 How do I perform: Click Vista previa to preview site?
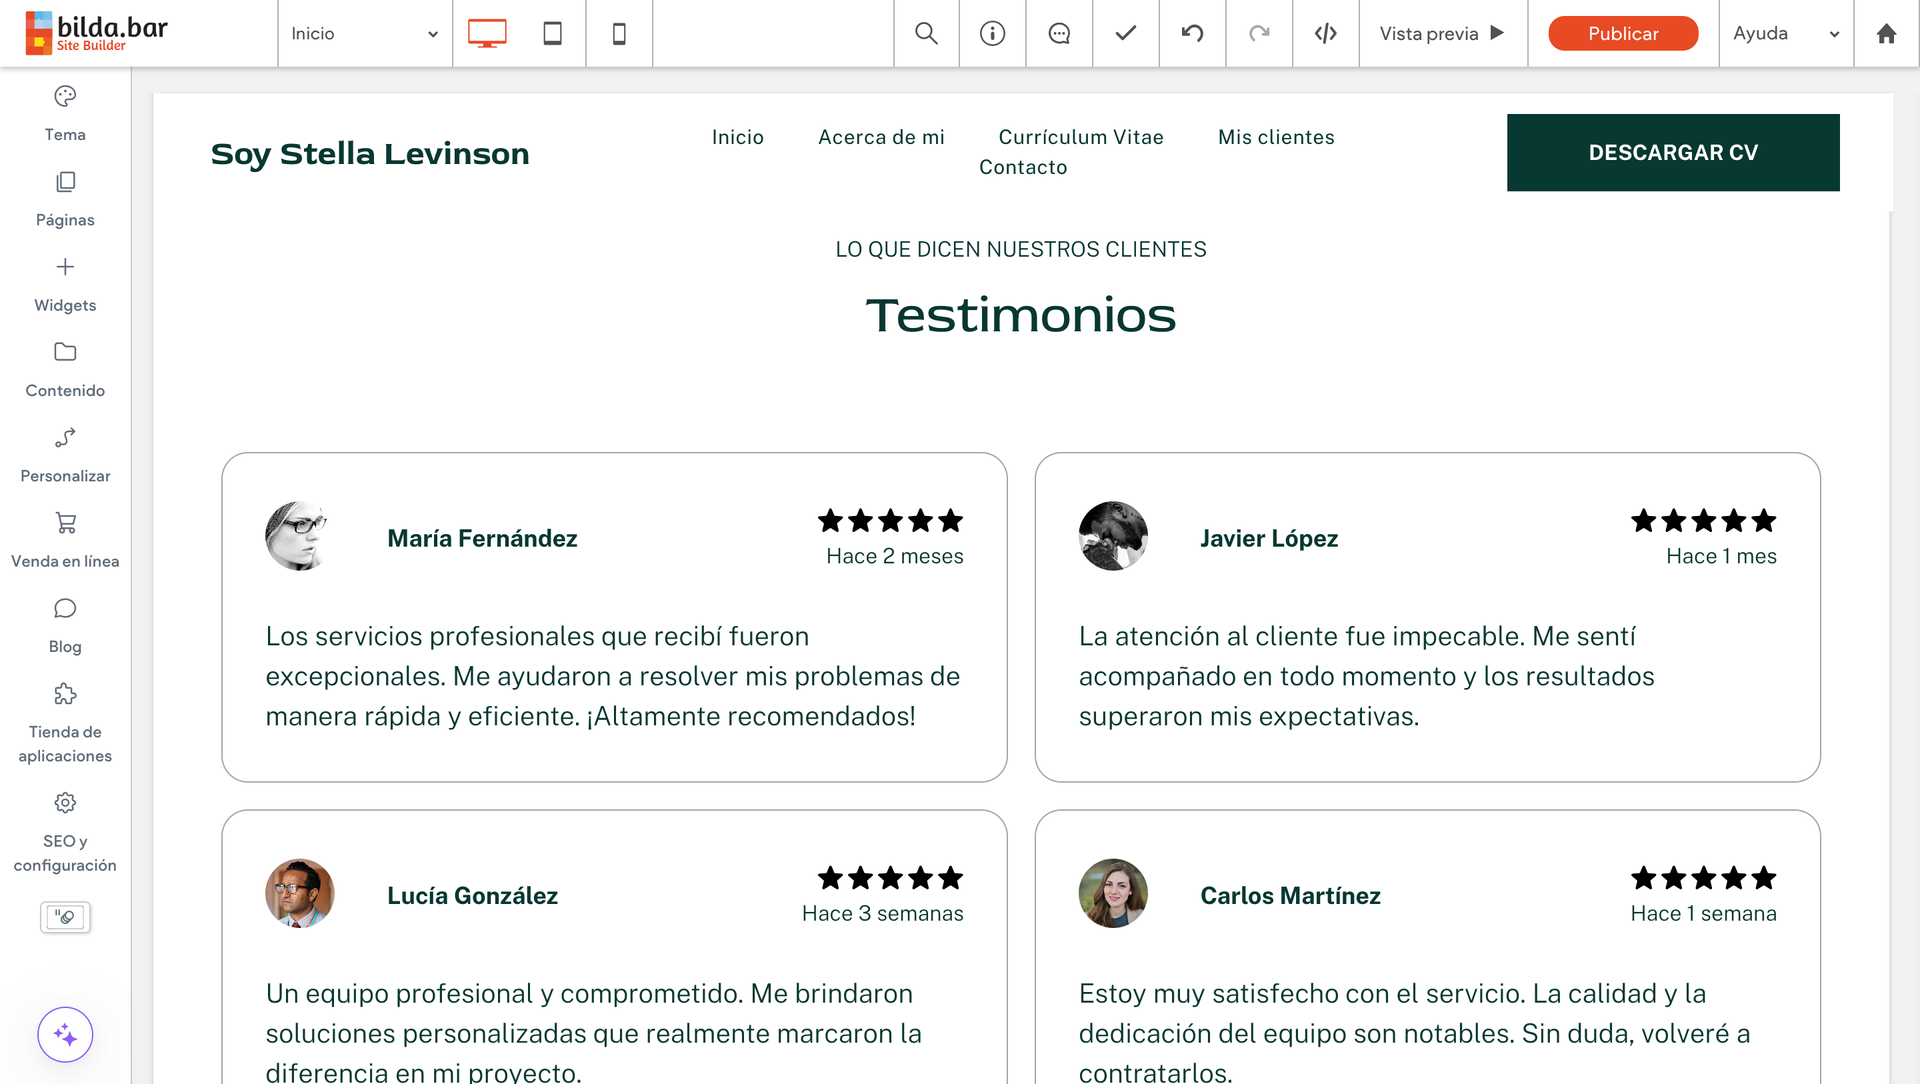tap(1442, 33)
